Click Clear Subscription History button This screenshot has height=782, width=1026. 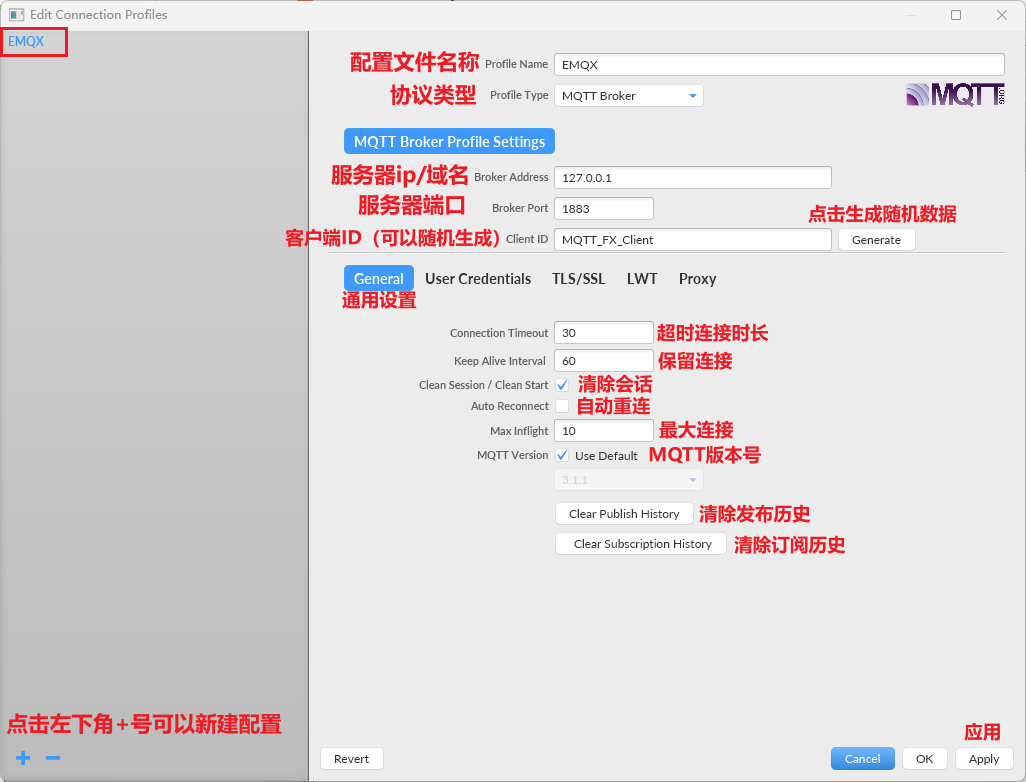point(641,544)
